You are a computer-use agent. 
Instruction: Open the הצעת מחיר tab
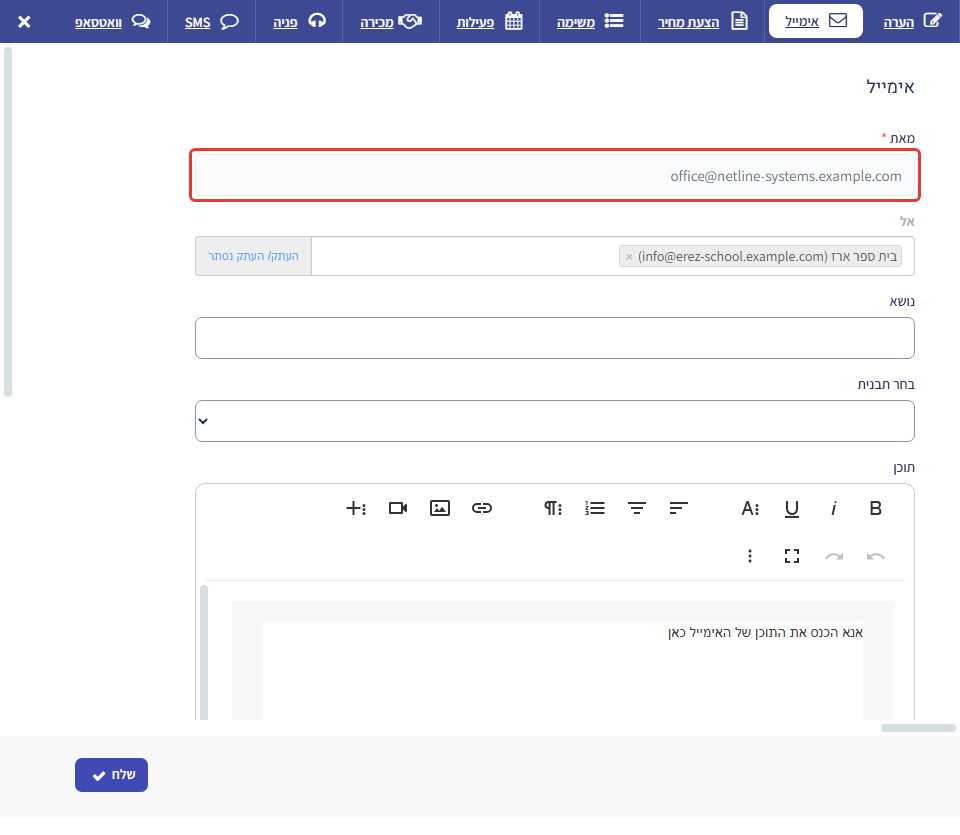(702, 21)
